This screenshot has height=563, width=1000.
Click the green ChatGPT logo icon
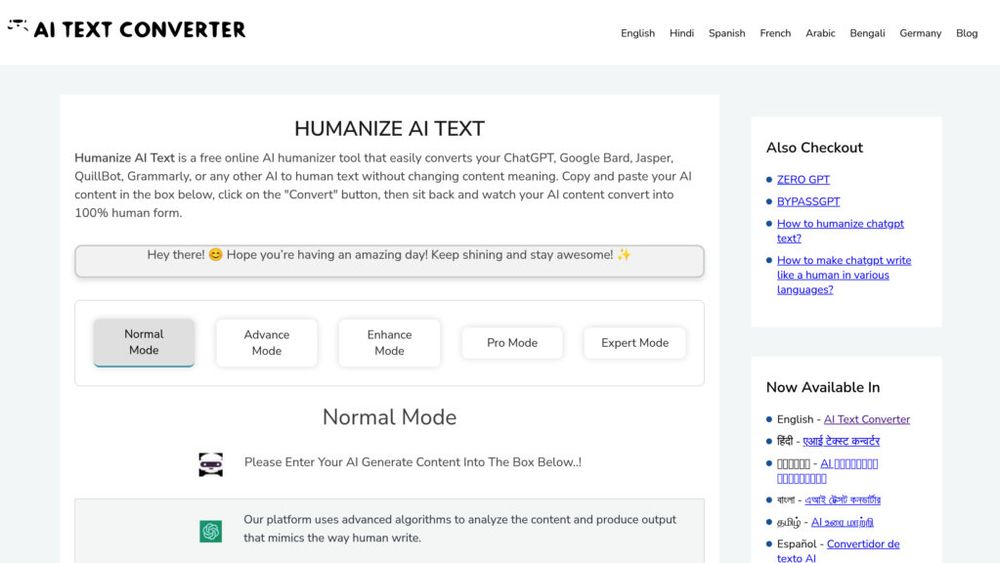210,531
